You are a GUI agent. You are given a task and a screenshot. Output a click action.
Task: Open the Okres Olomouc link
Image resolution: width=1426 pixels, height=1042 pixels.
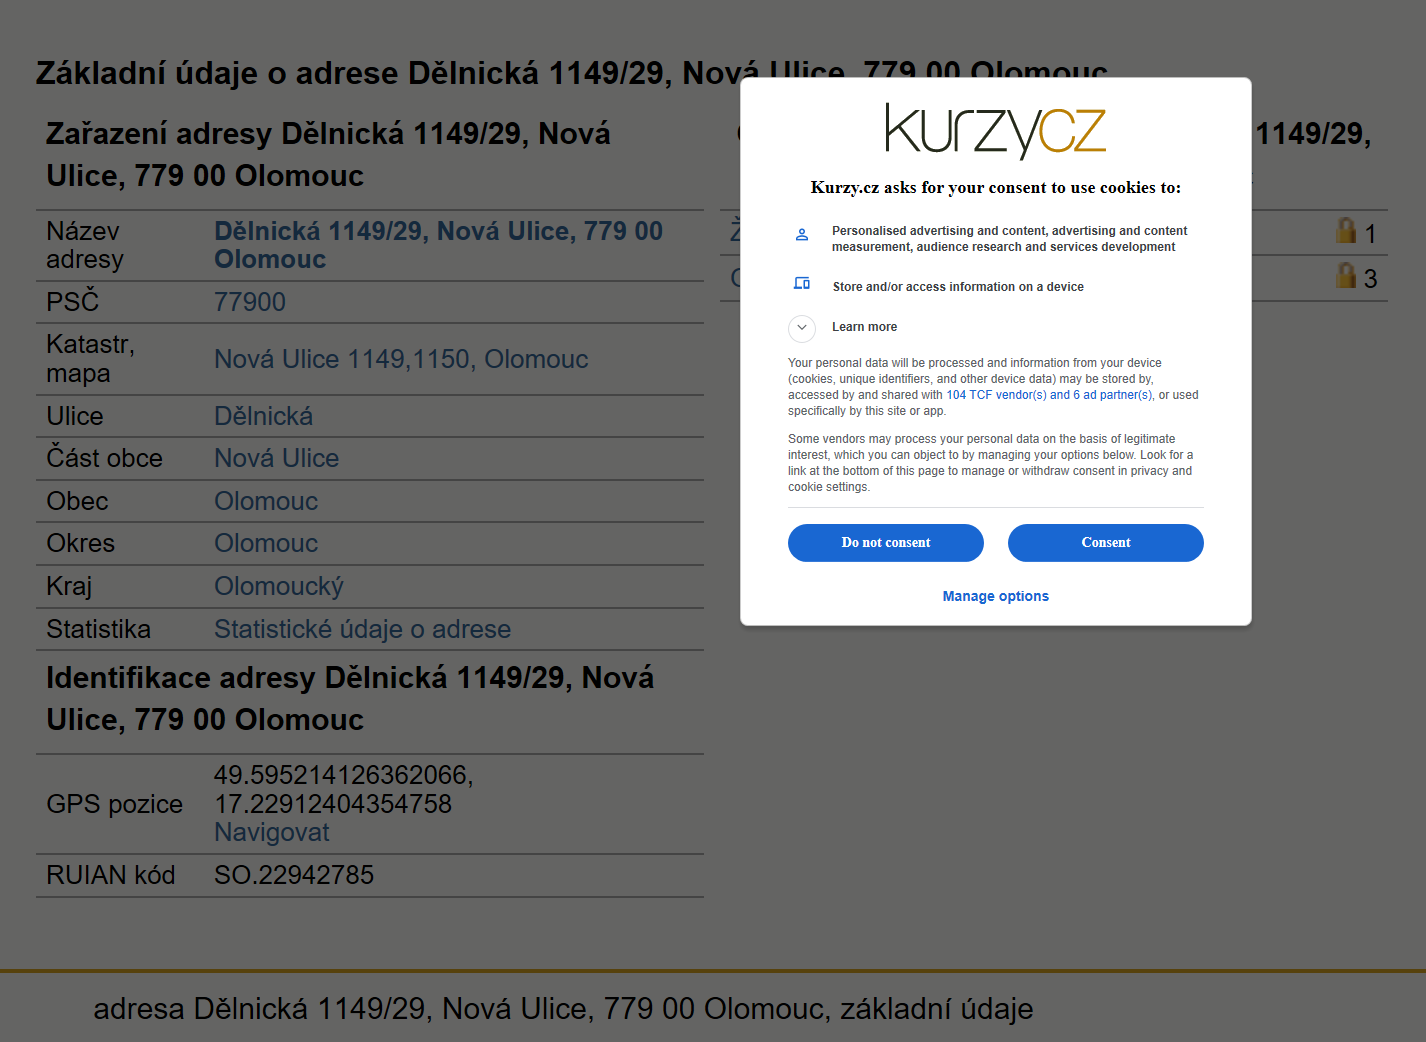(266, 543)
